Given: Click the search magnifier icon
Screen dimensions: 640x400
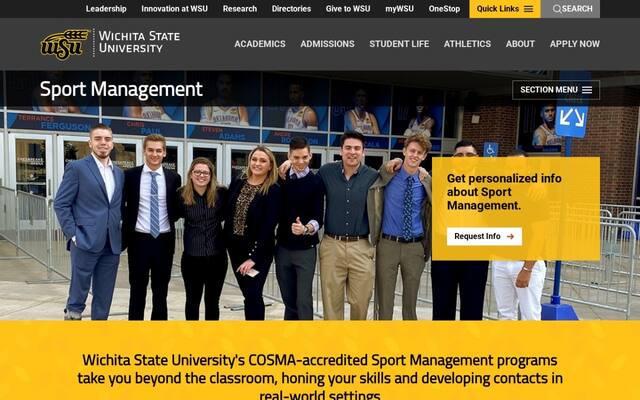Looking at the screenshot, I should tap(557, 9).
